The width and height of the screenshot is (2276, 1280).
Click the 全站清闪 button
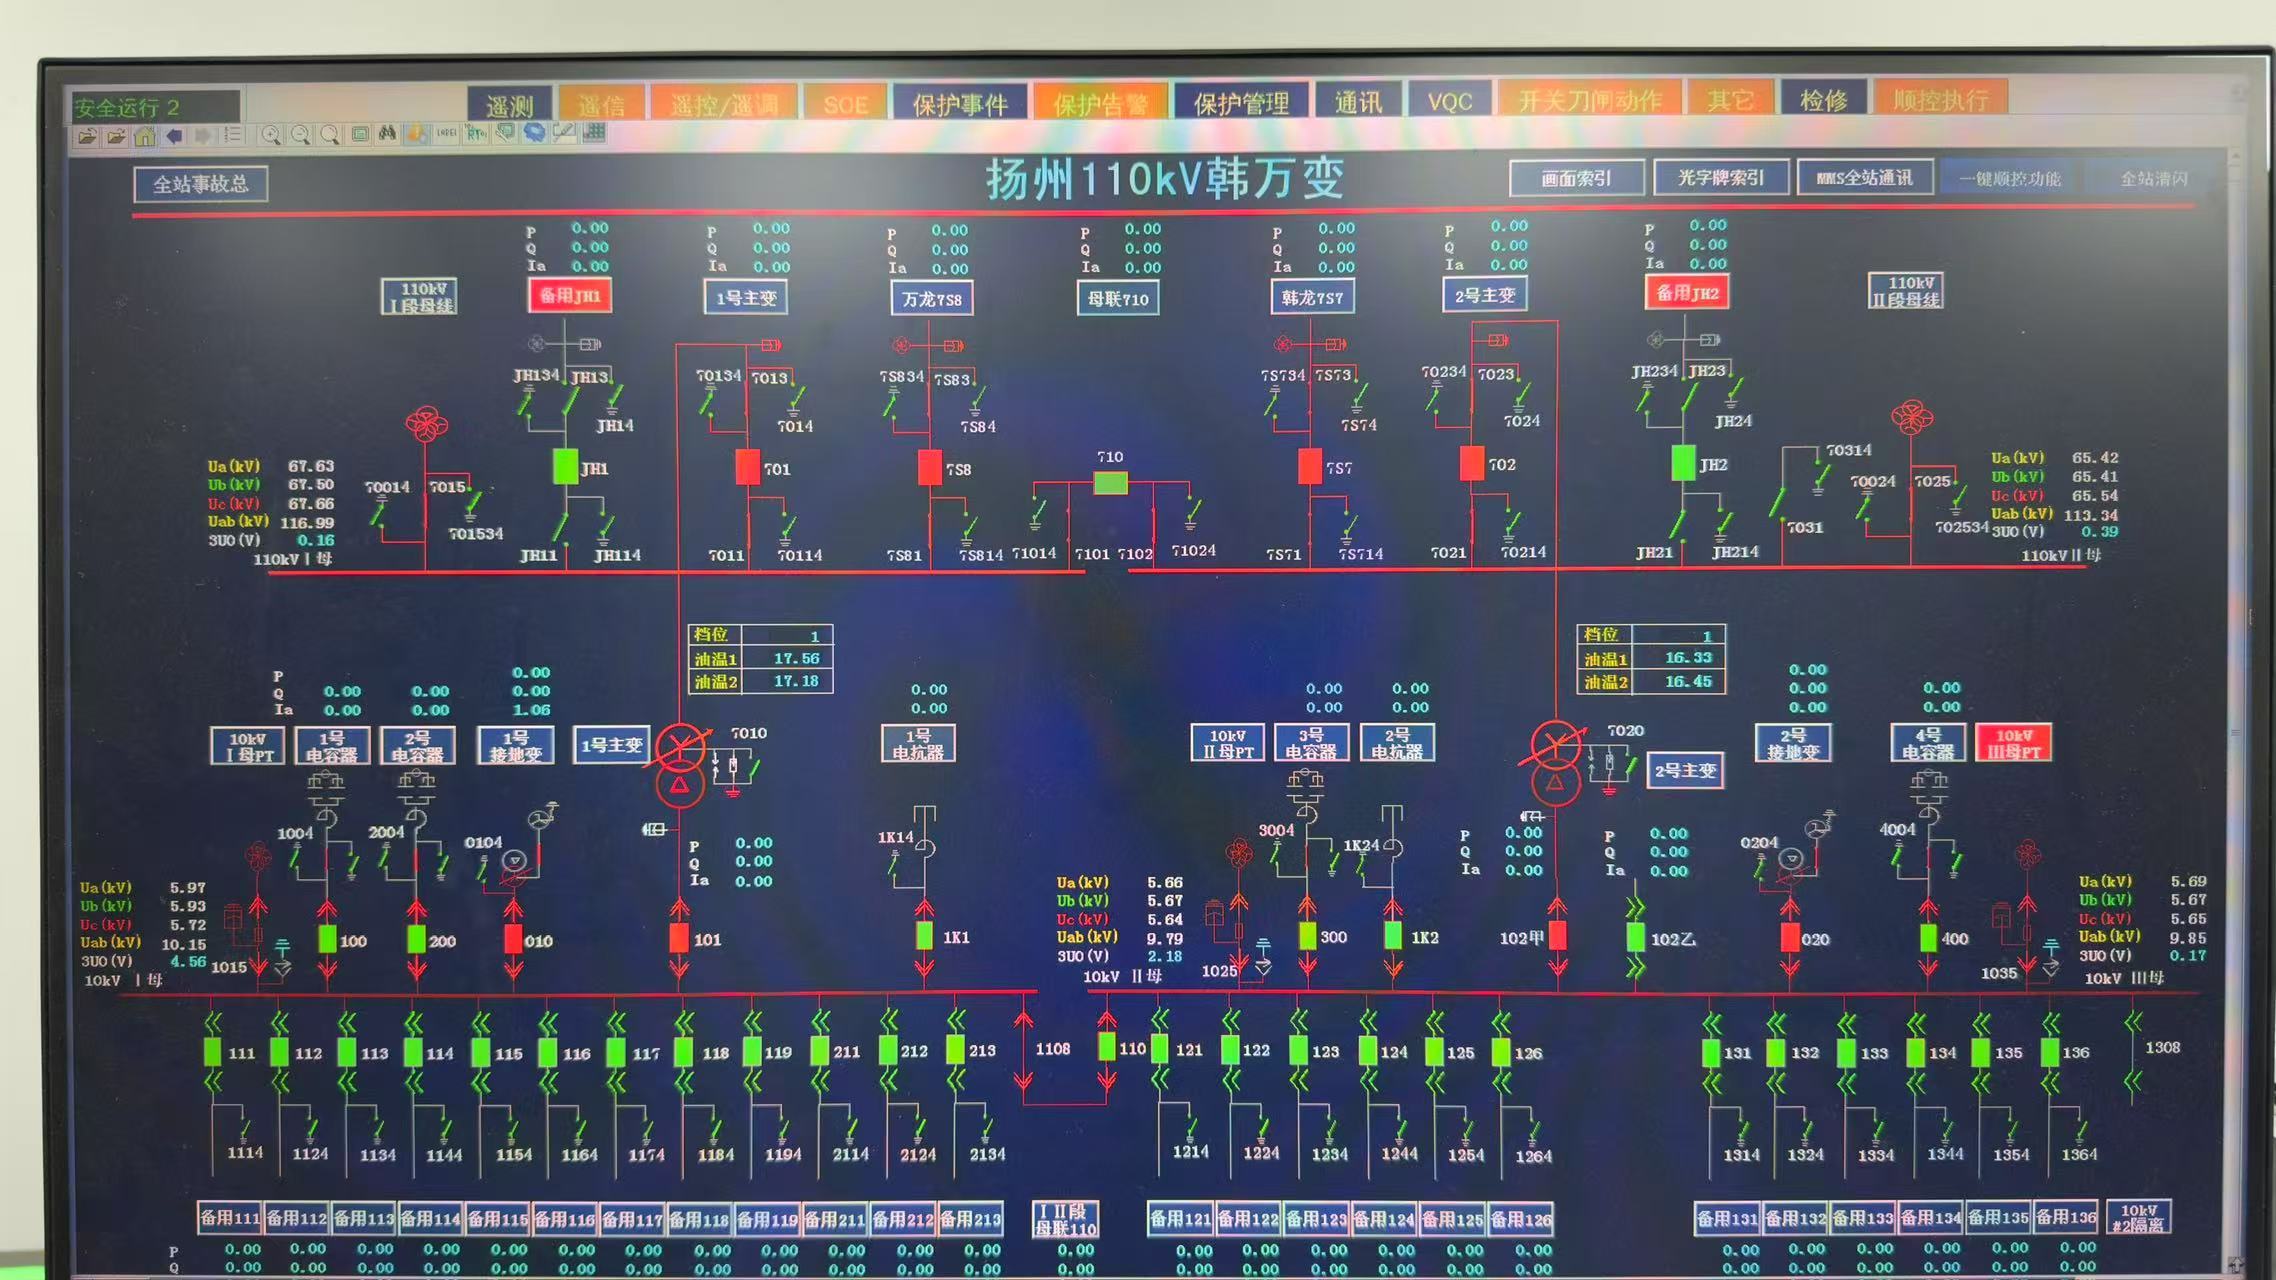coord(2154,178)
